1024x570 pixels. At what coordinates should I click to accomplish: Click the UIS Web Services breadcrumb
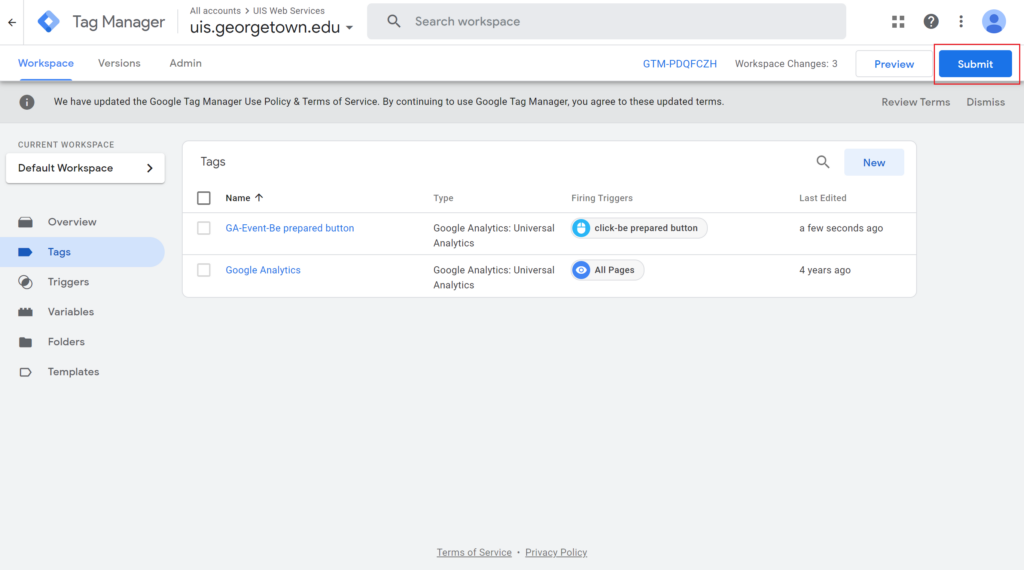point(289,10)
